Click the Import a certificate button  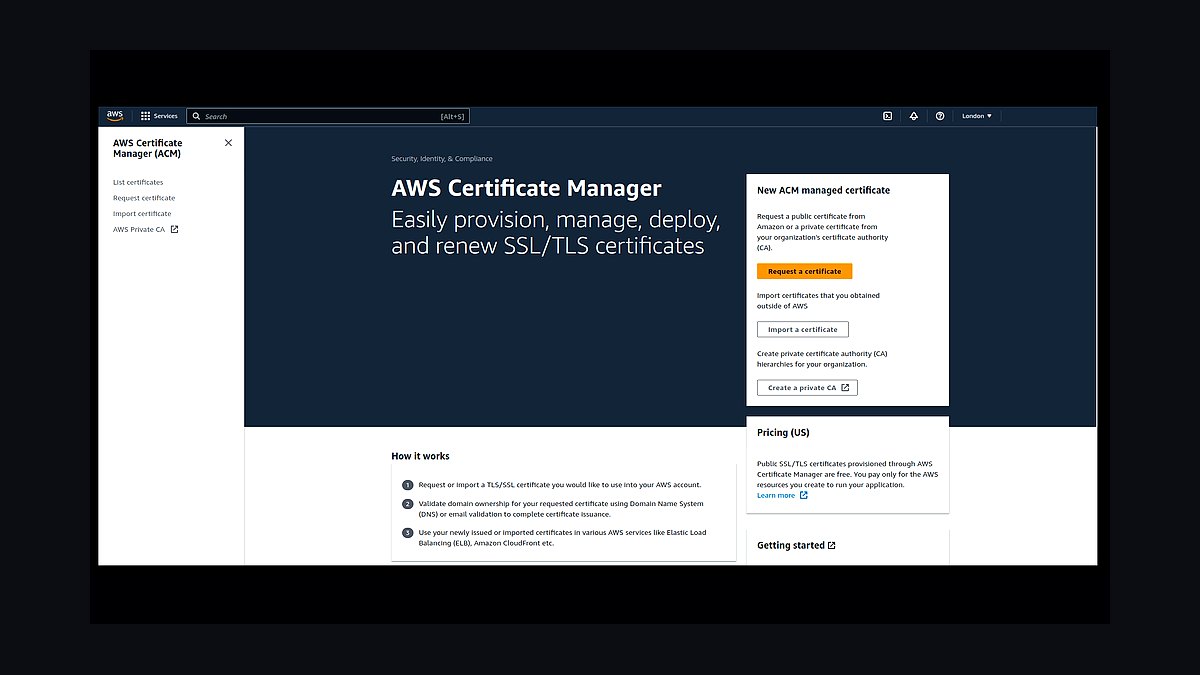click(x=803, y=329)
